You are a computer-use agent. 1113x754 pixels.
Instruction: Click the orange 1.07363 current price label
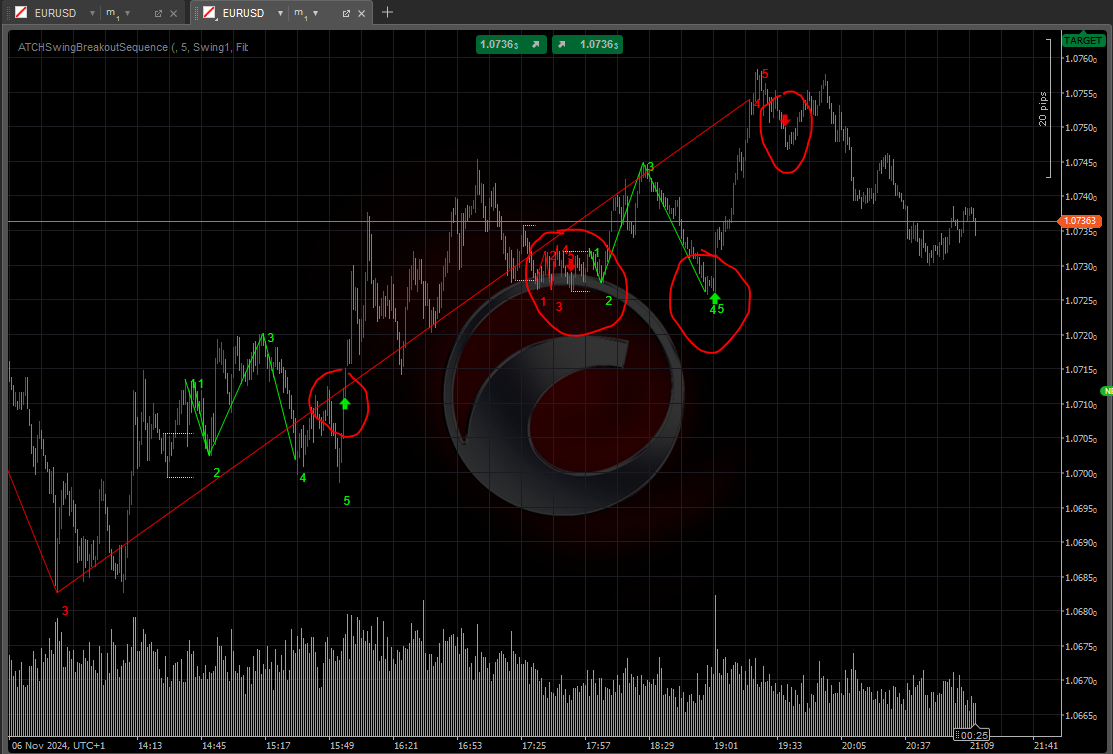1080,222
